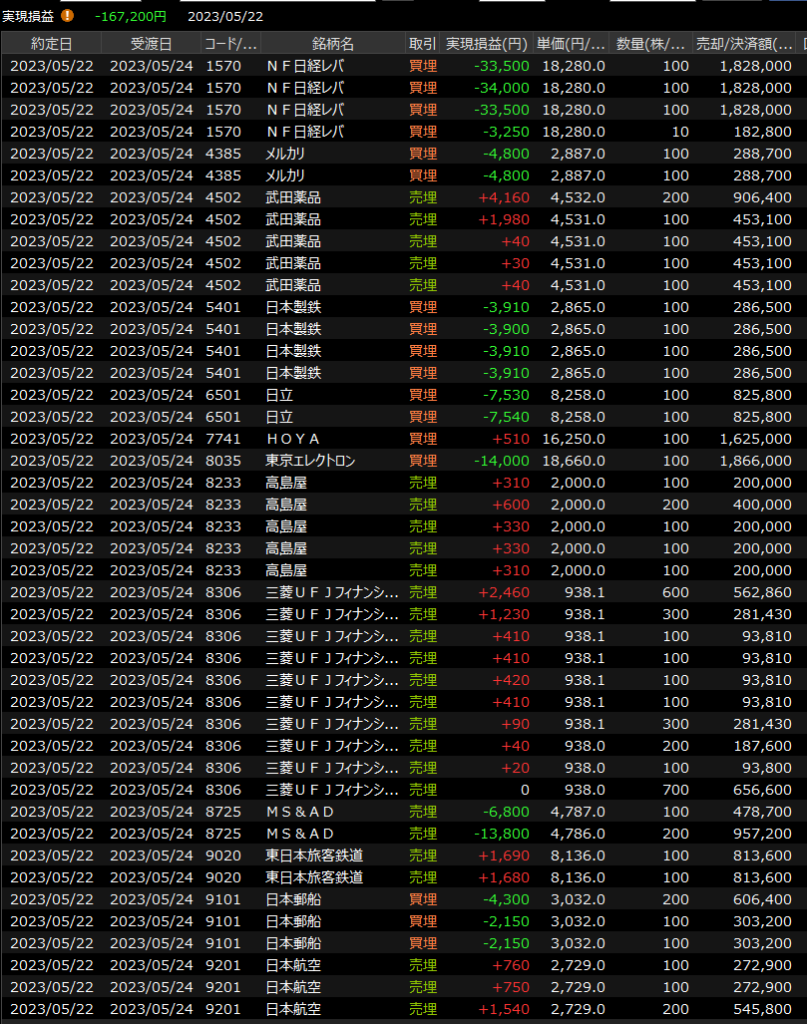Click the -13,800 ＭＳ＆ＡＤ loss cell
Viewport: 807px width, 1024px height.
pyautogui.click(x=503, y=834)
